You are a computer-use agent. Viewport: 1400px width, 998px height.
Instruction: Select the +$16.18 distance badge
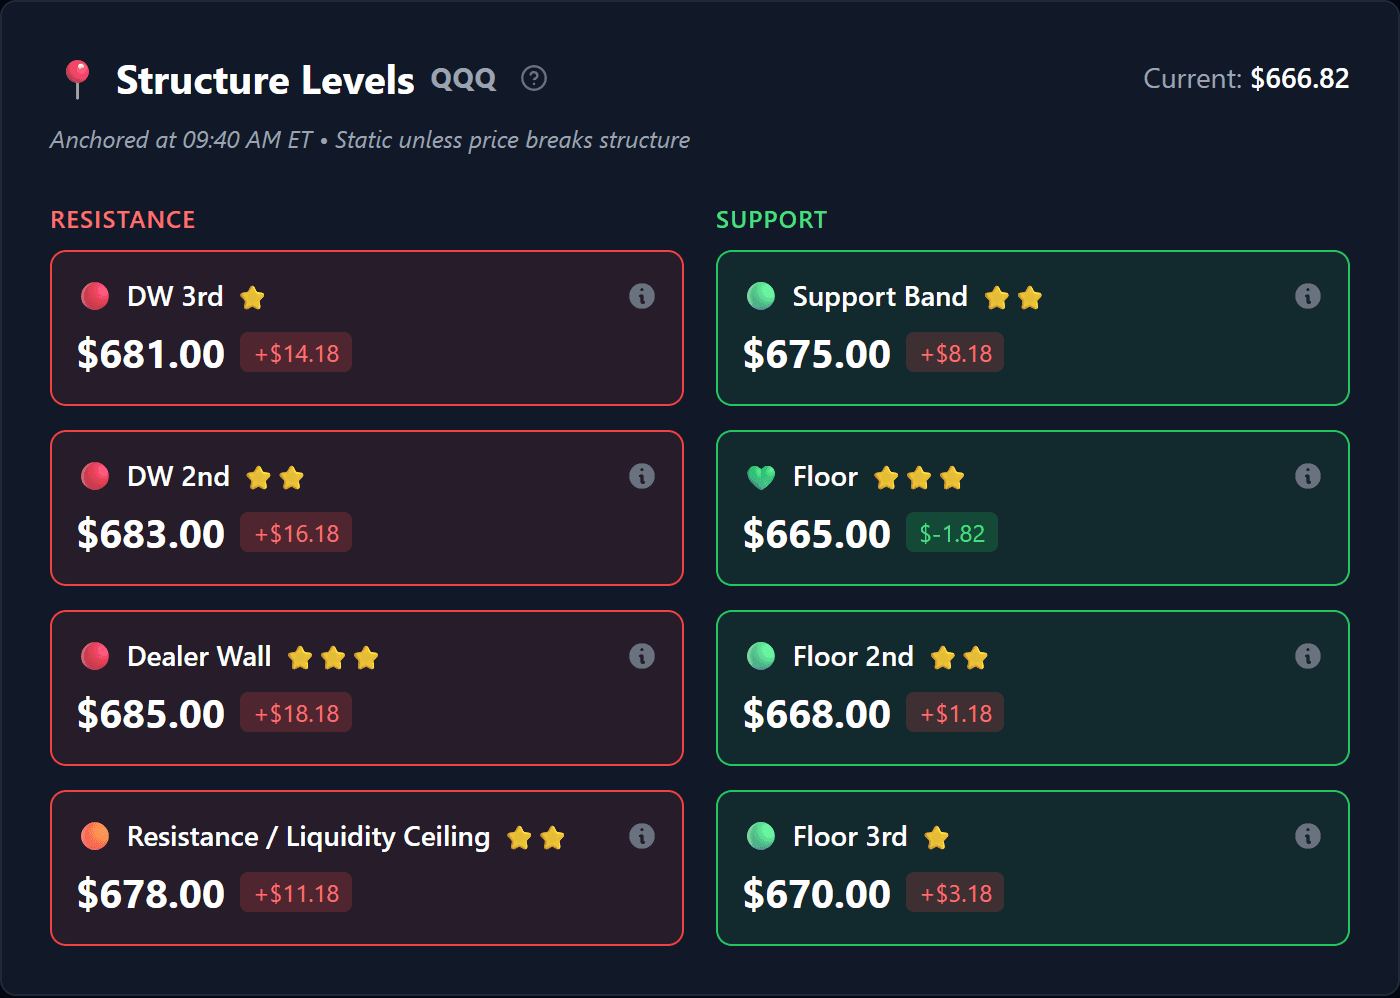[296, 533]
